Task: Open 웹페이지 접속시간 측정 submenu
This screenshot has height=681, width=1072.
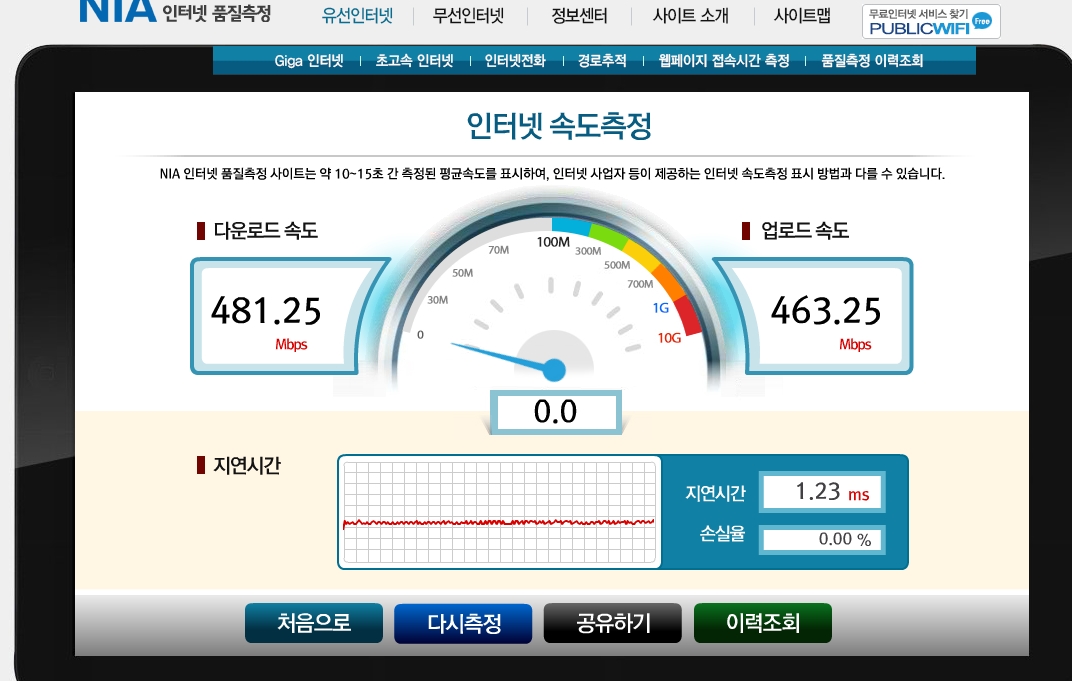Action: pos(724,61)
